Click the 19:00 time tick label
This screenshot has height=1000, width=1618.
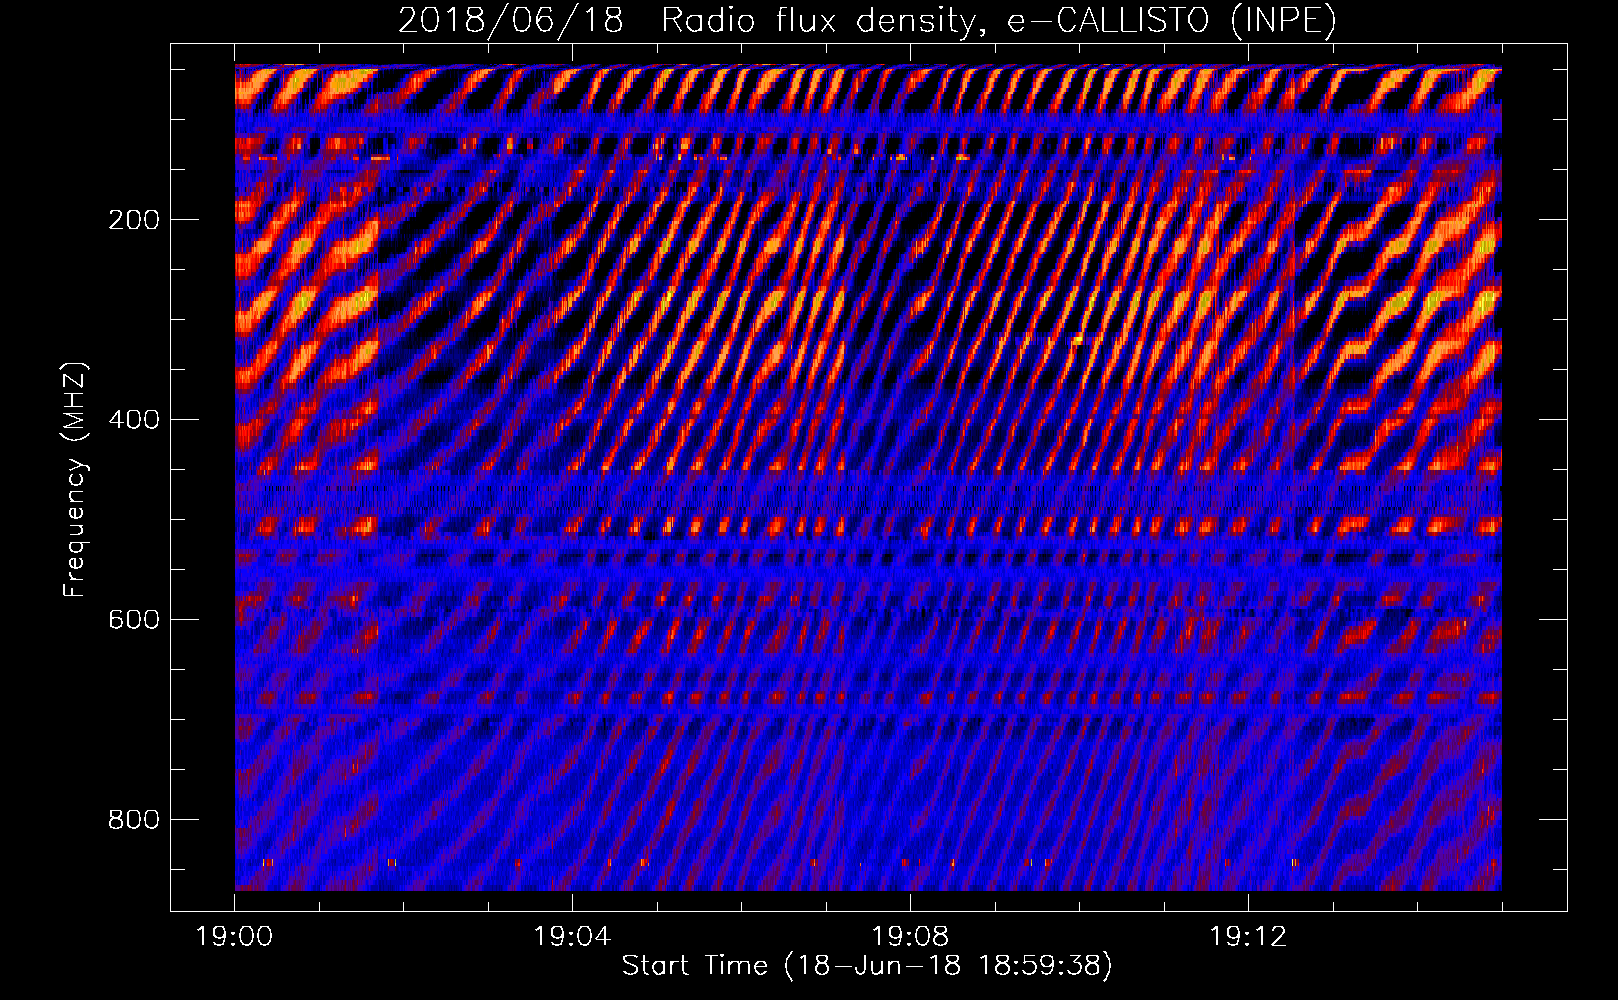click(235, 937)
